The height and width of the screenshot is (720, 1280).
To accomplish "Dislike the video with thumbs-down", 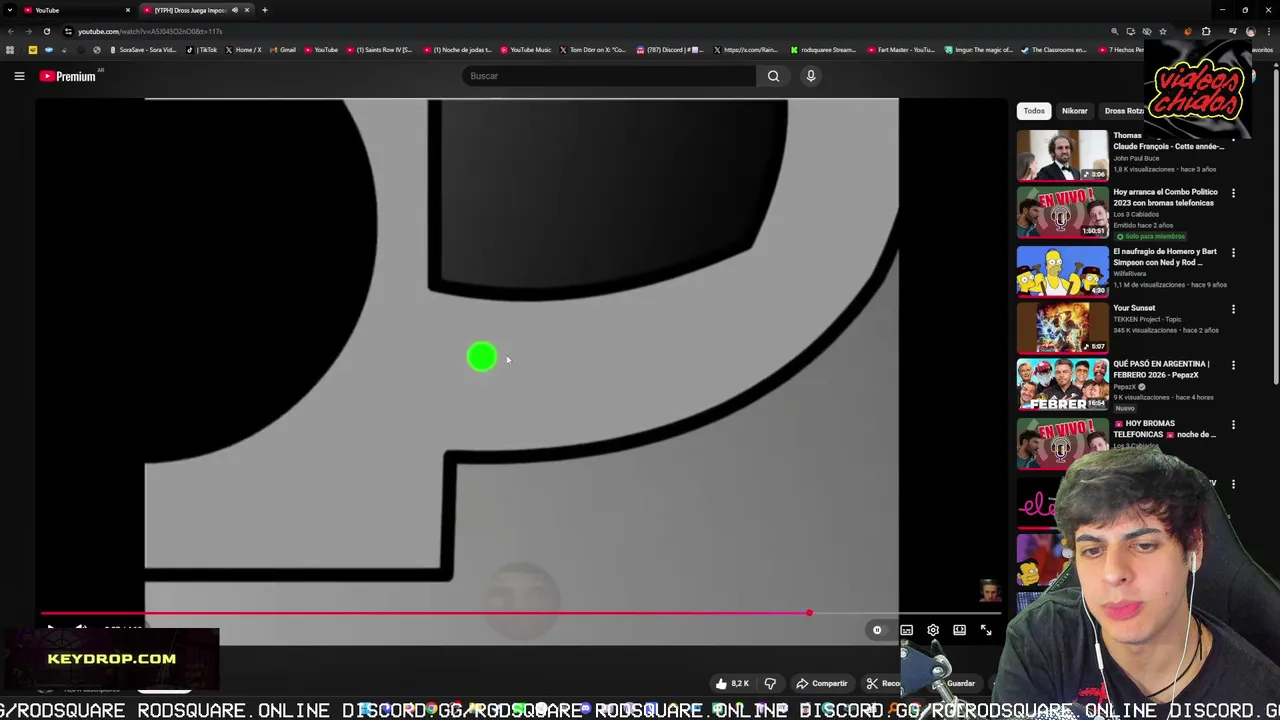I will 770,684.
